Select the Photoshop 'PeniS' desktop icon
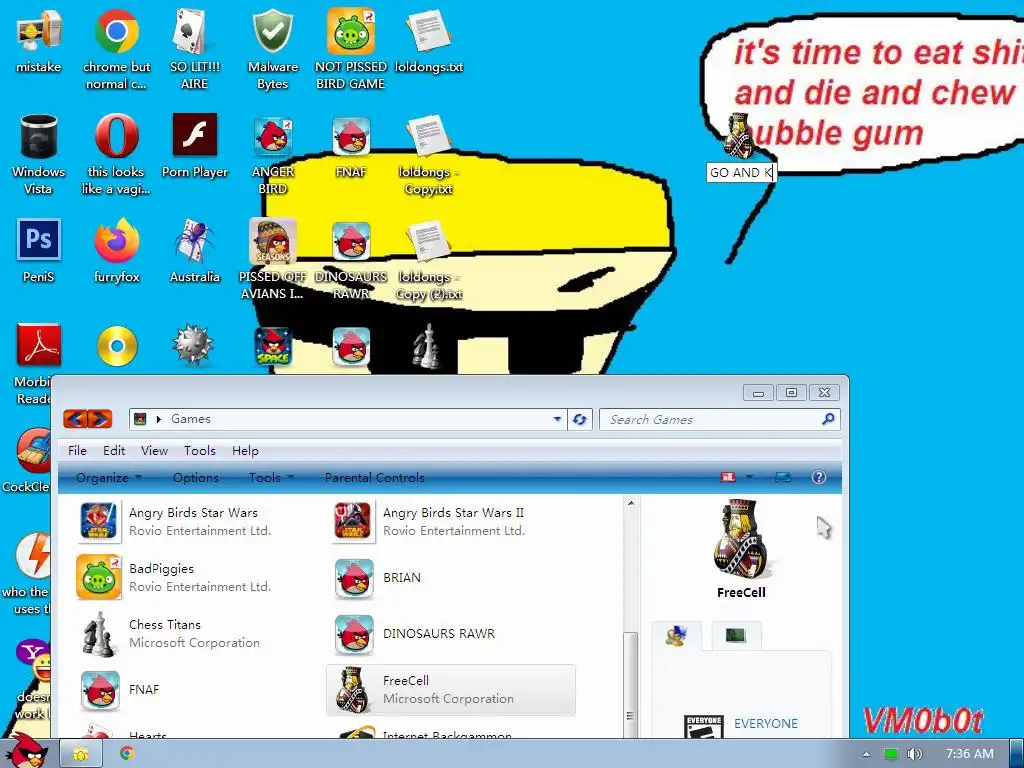Screen dimensions: 1024x768 (39, 250)
